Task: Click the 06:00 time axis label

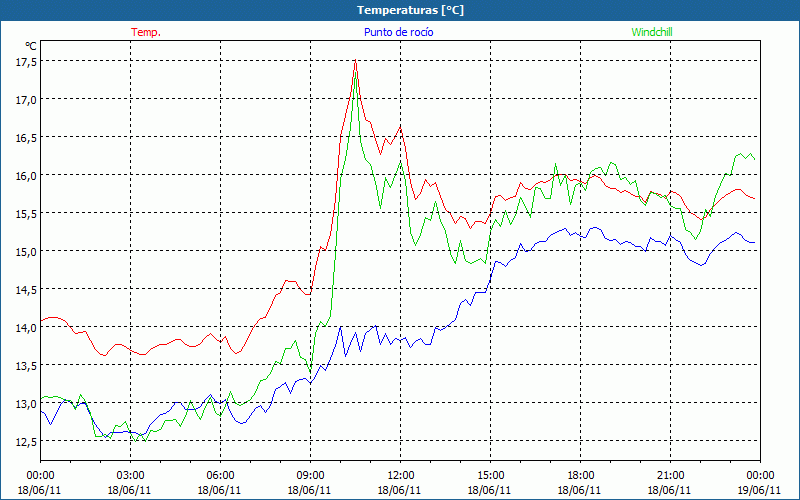Action: point(220,476)
